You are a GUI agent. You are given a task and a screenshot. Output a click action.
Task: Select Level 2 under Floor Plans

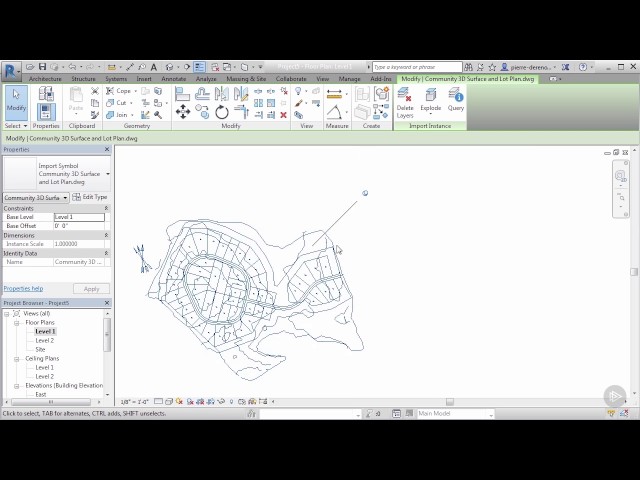pos(44,340)
